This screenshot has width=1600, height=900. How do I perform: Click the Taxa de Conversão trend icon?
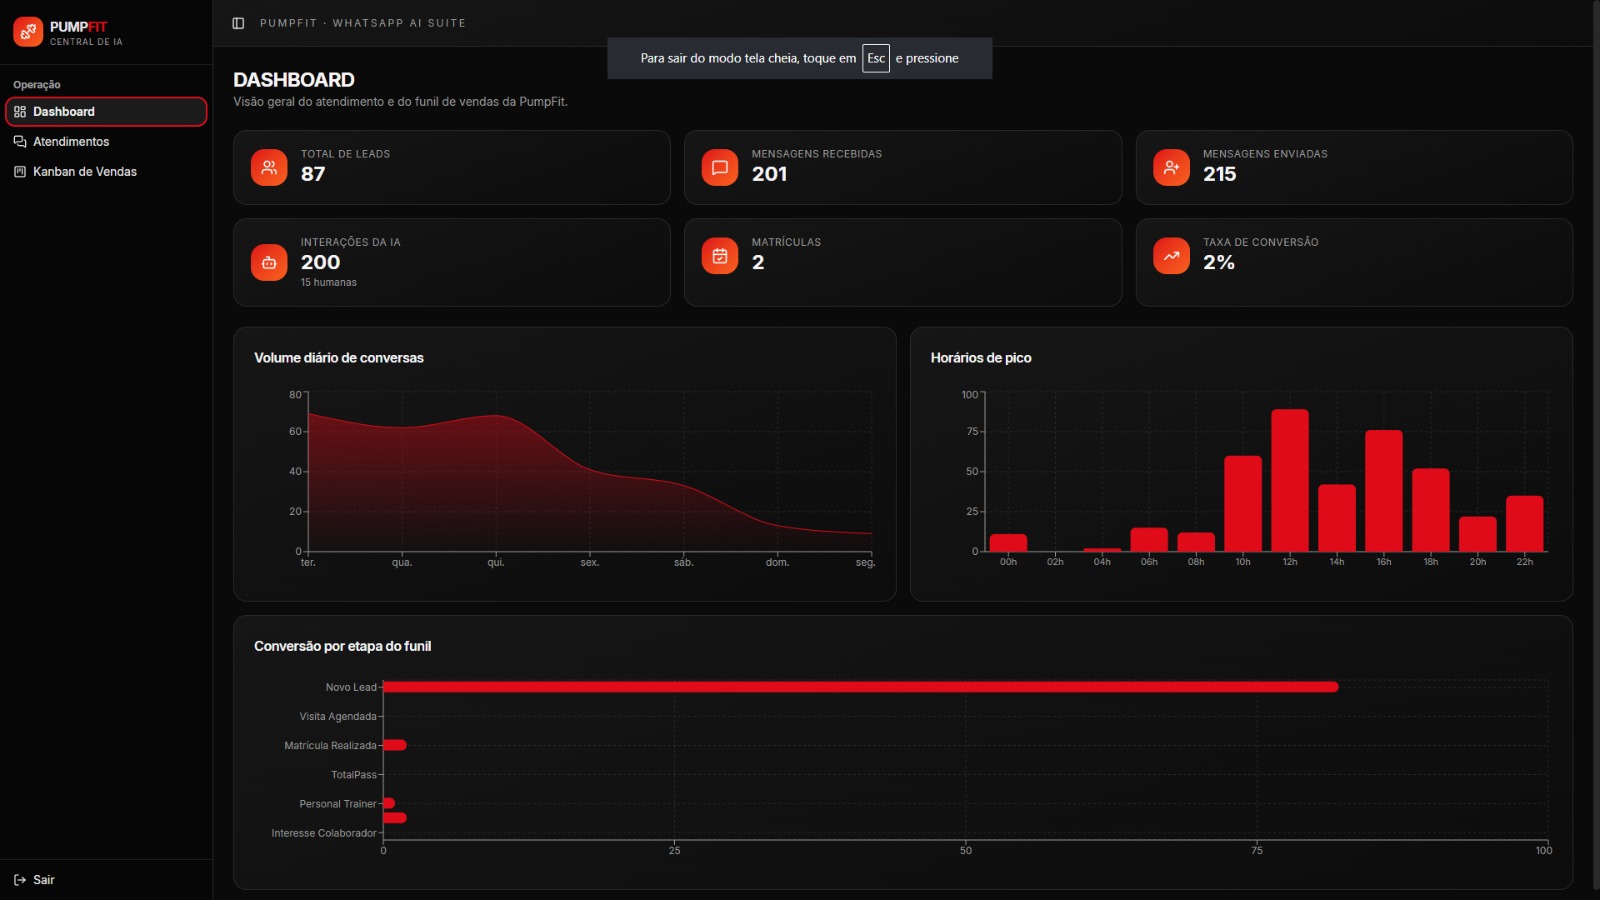pyautogui.click(x=1171, y=256)
